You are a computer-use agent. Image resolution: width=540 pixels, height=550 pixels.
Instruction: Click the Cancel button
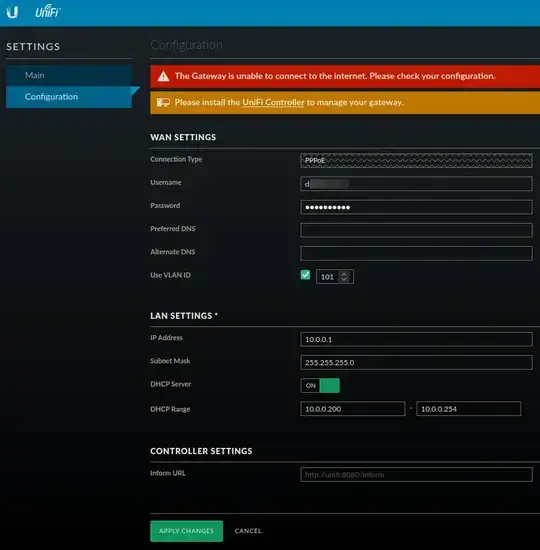248,531
